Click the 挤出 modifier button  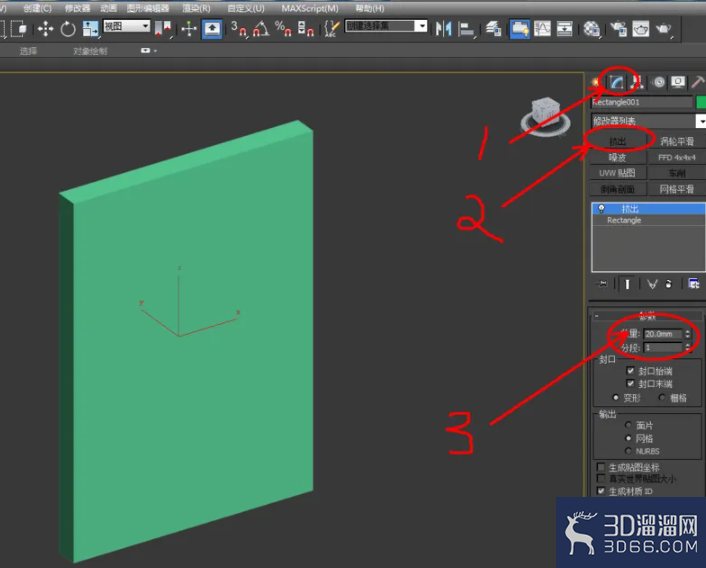(x=618, y=141)
